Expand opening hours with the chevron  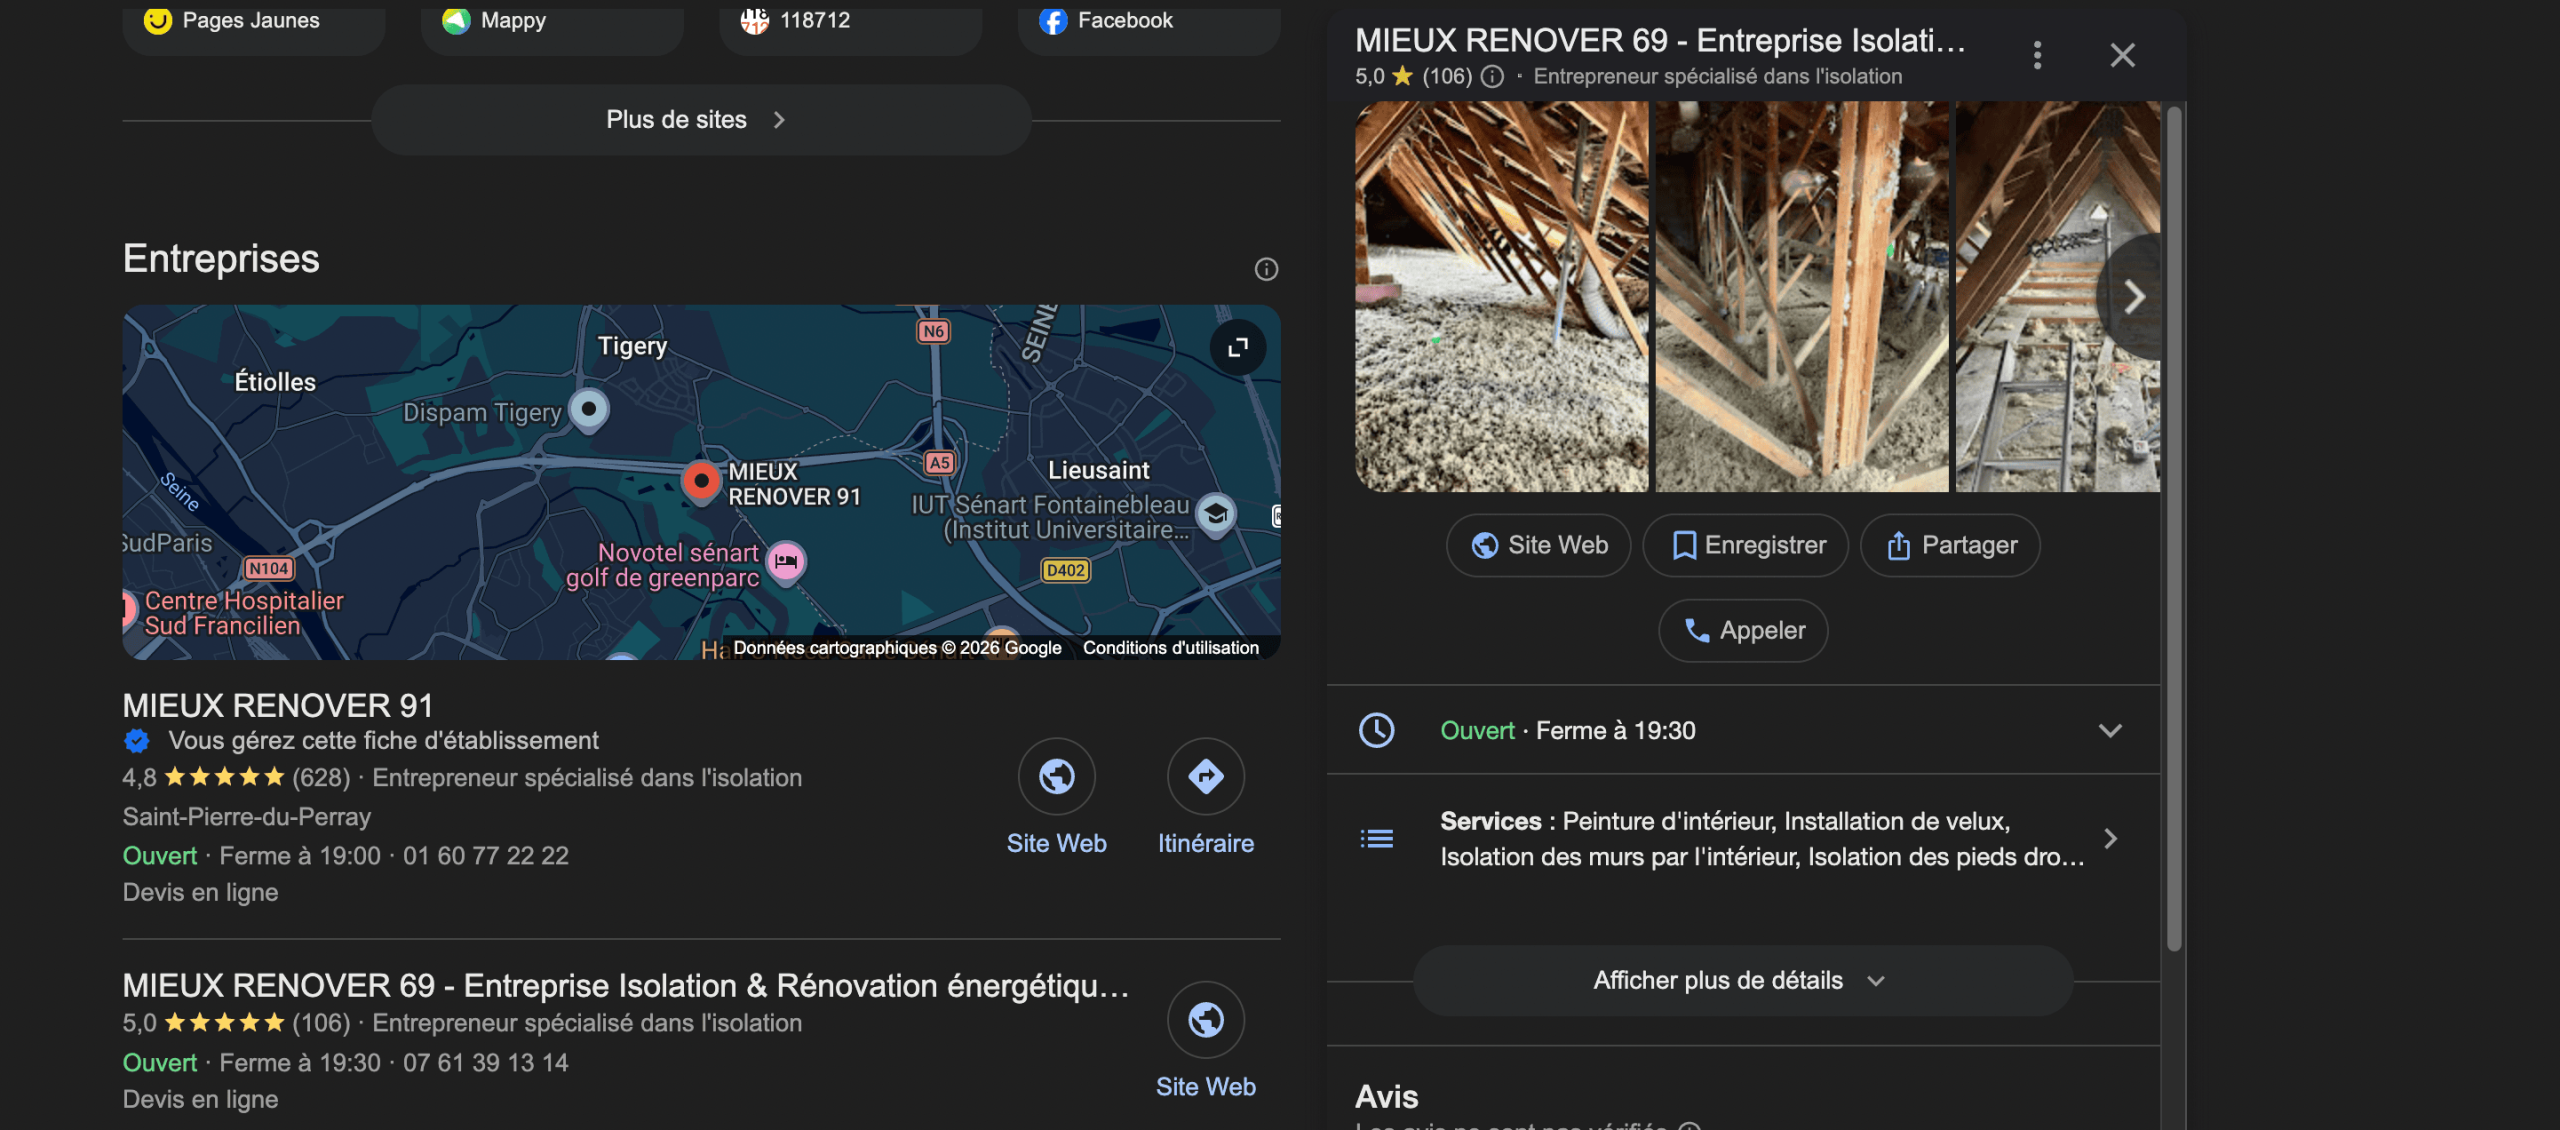click(x=2110, y=731)
